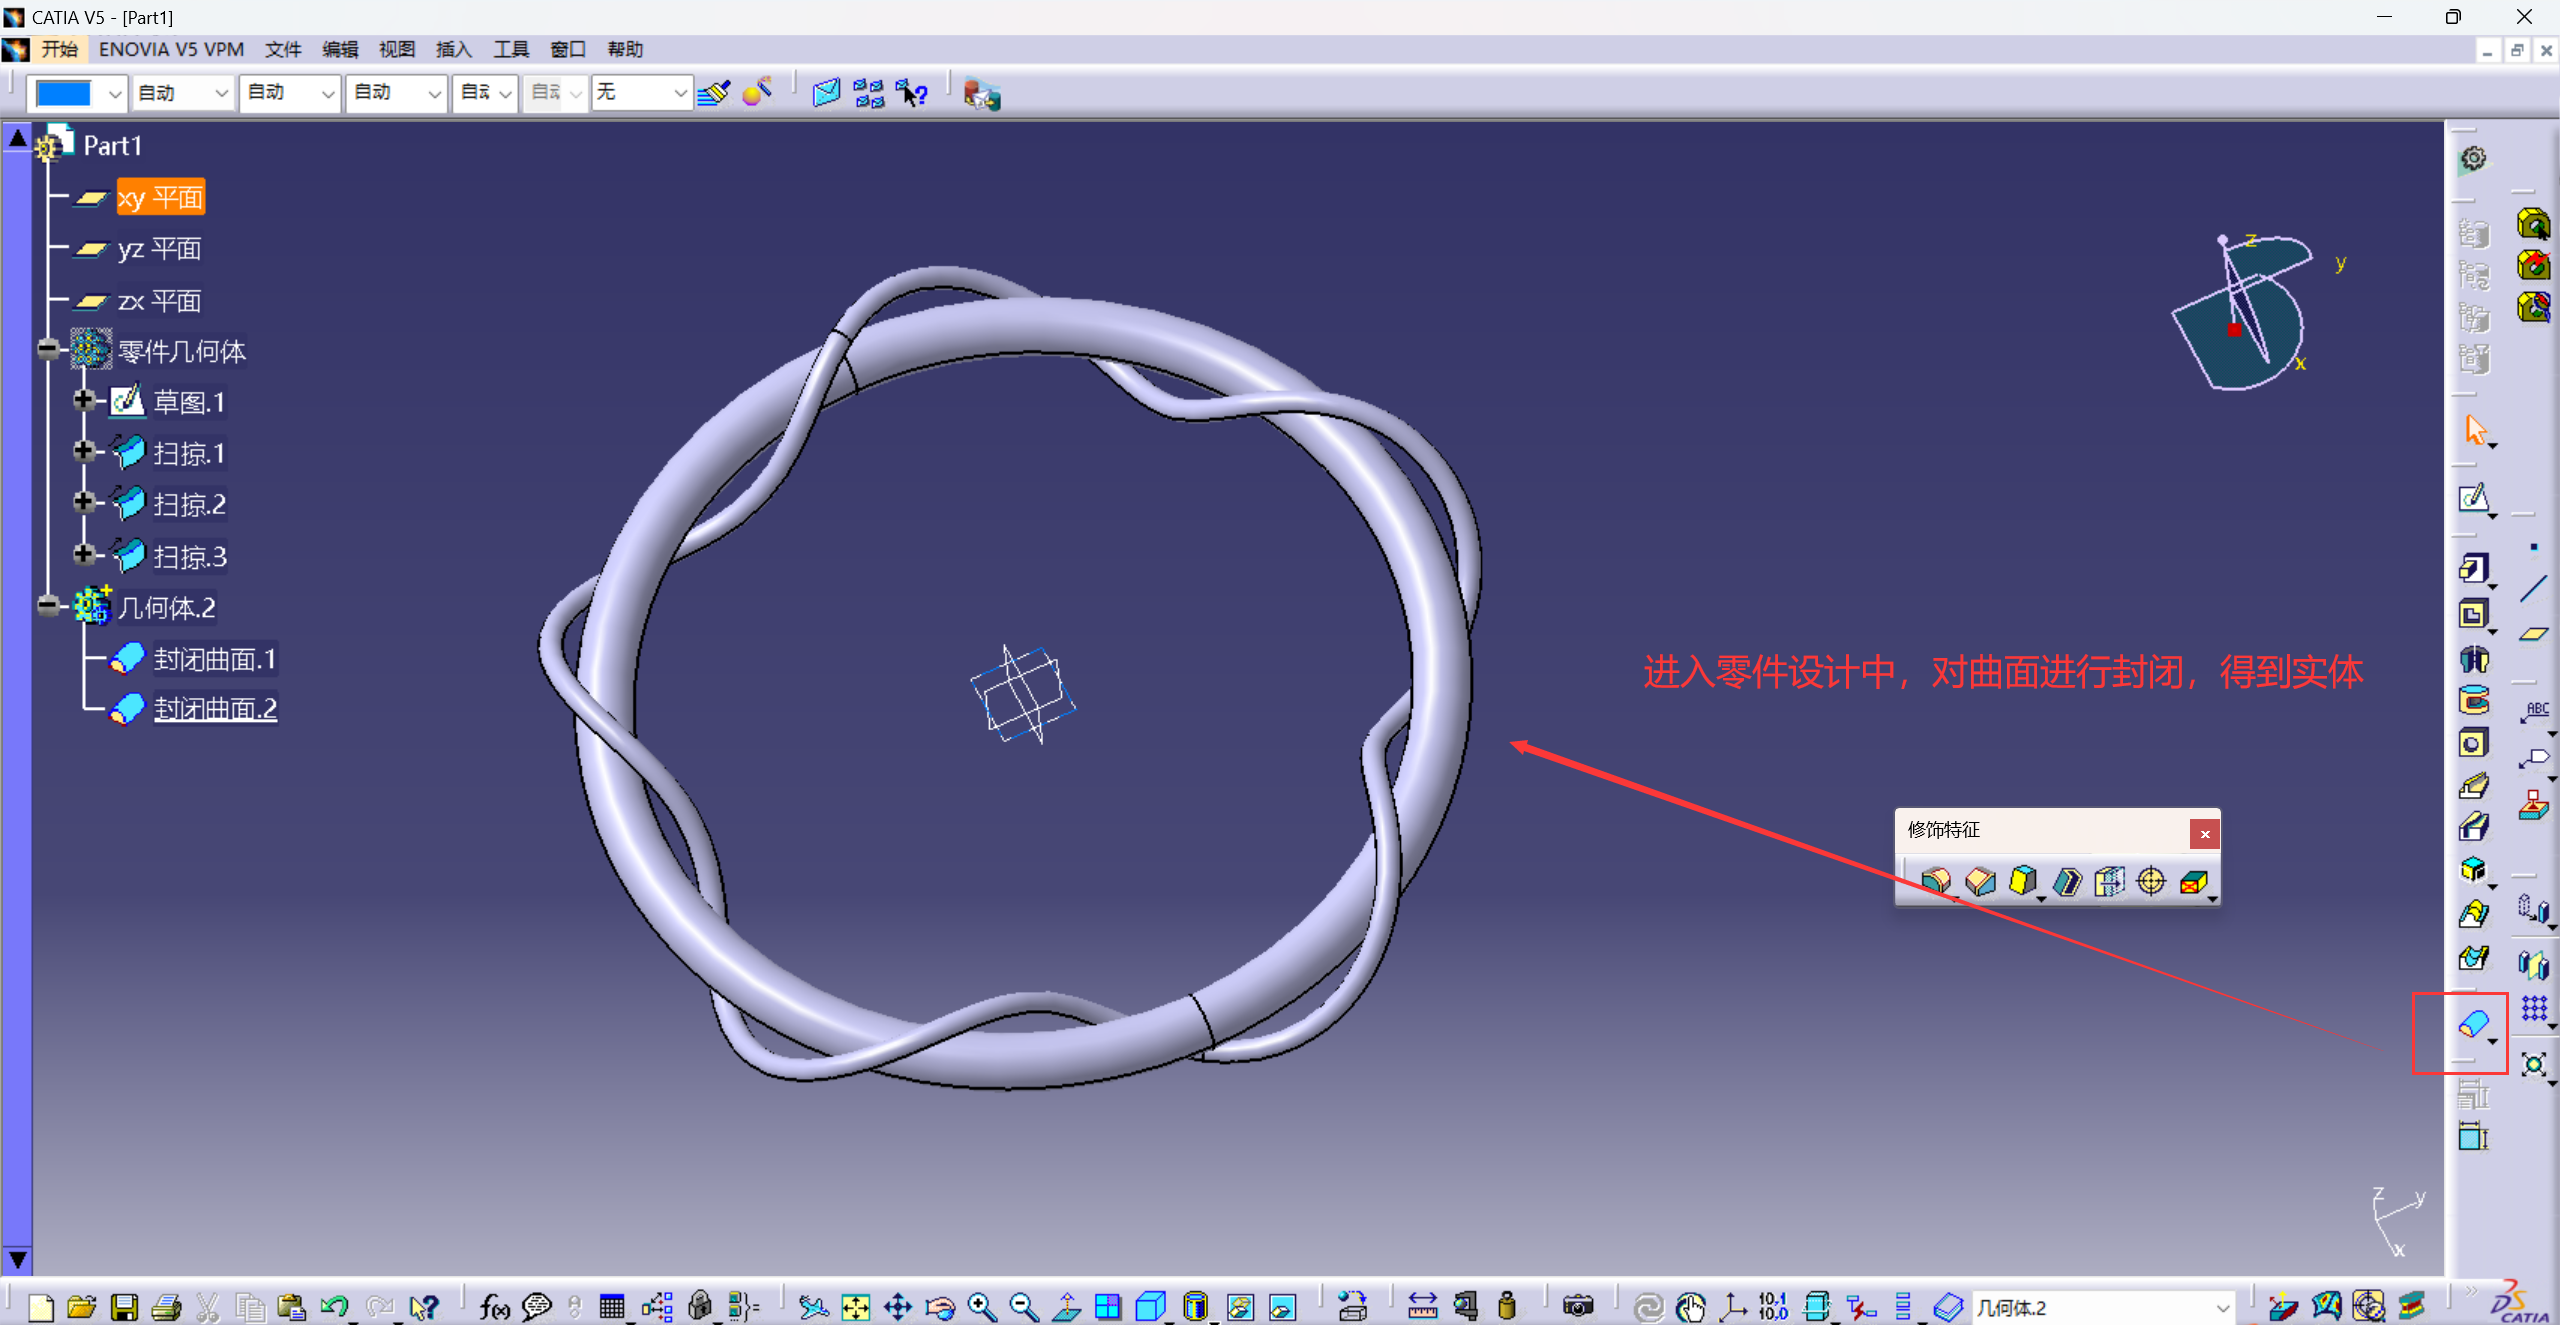Click the Shell icon in 修饰特征

(2067, 881)
